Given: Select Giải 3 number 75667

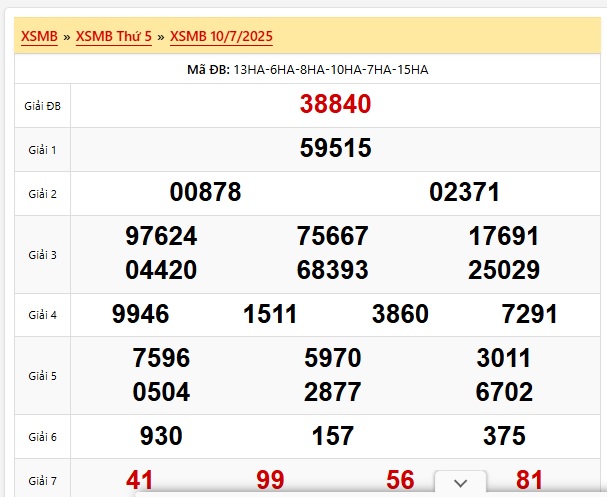Looking at the screenshot, I should (x=333, y=236).
